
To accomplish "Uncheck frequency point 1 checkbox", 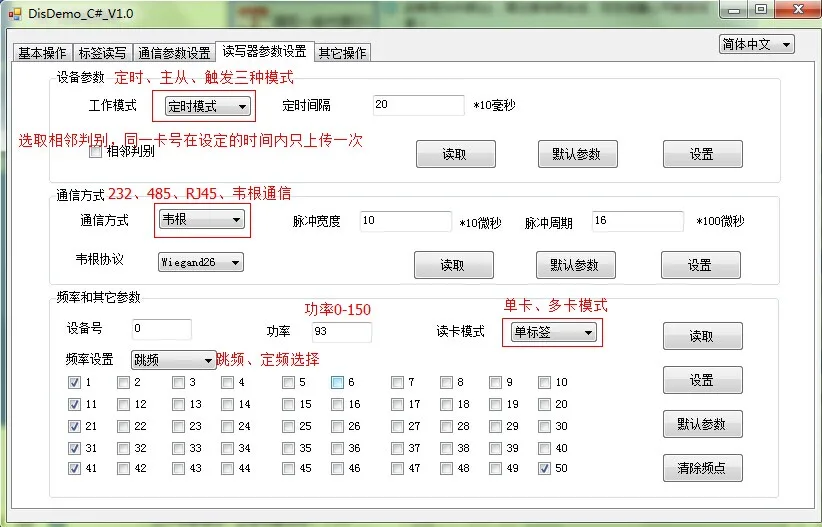I will pyautogui.click(x=74, y=382).
